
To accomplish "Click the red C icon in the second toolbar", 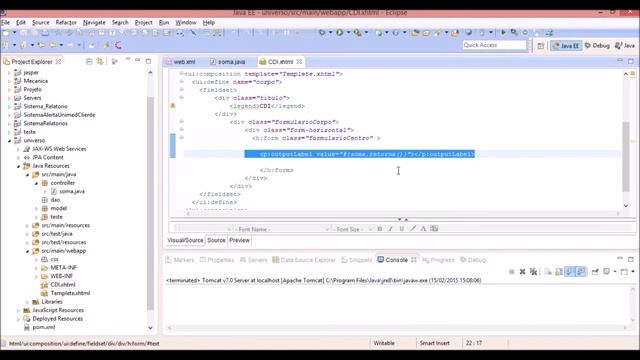I will click(118, 45).
